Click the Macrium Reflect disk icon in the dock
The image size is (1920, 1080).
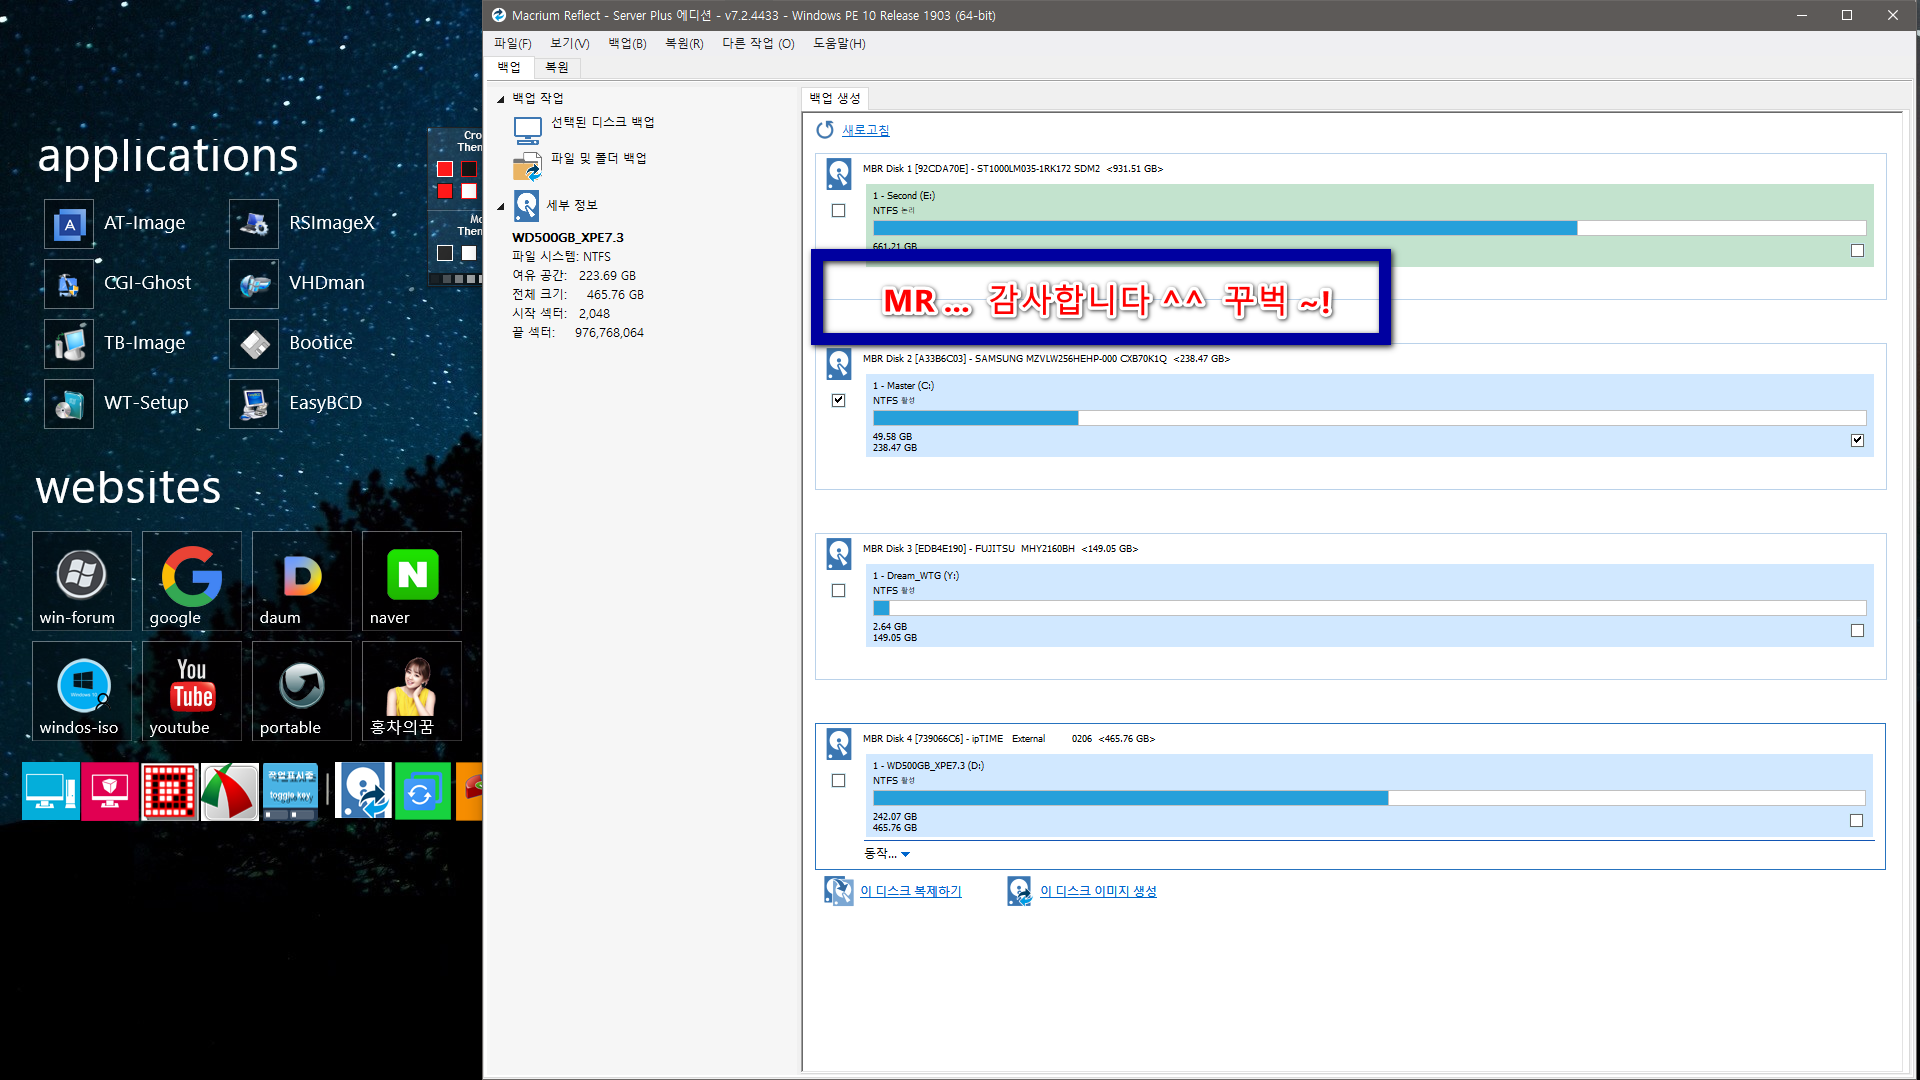[x=363, y=791]
